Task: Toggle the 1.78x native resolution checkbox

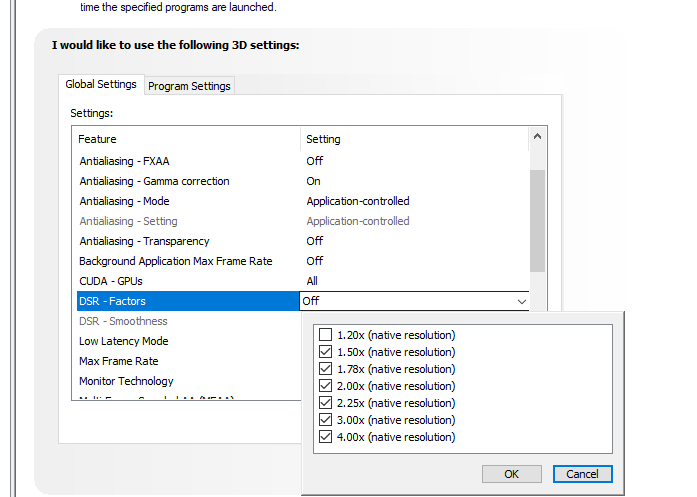Action: pos(325,369)
